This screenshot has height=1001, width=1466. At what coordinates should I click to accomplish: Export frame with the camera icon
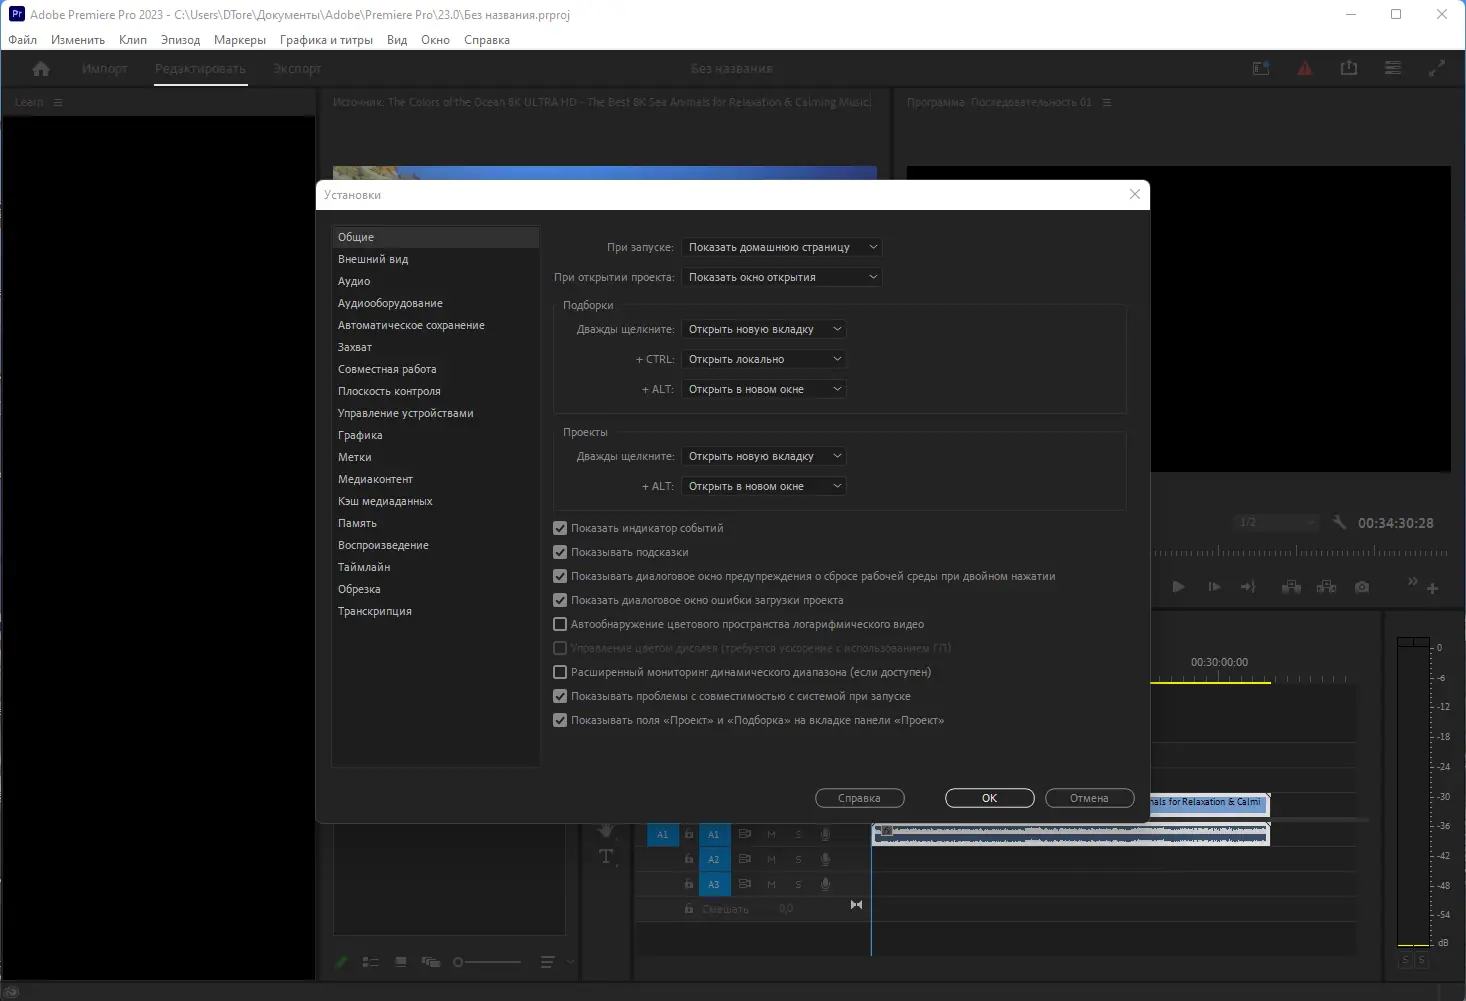tap(1362, 587)
